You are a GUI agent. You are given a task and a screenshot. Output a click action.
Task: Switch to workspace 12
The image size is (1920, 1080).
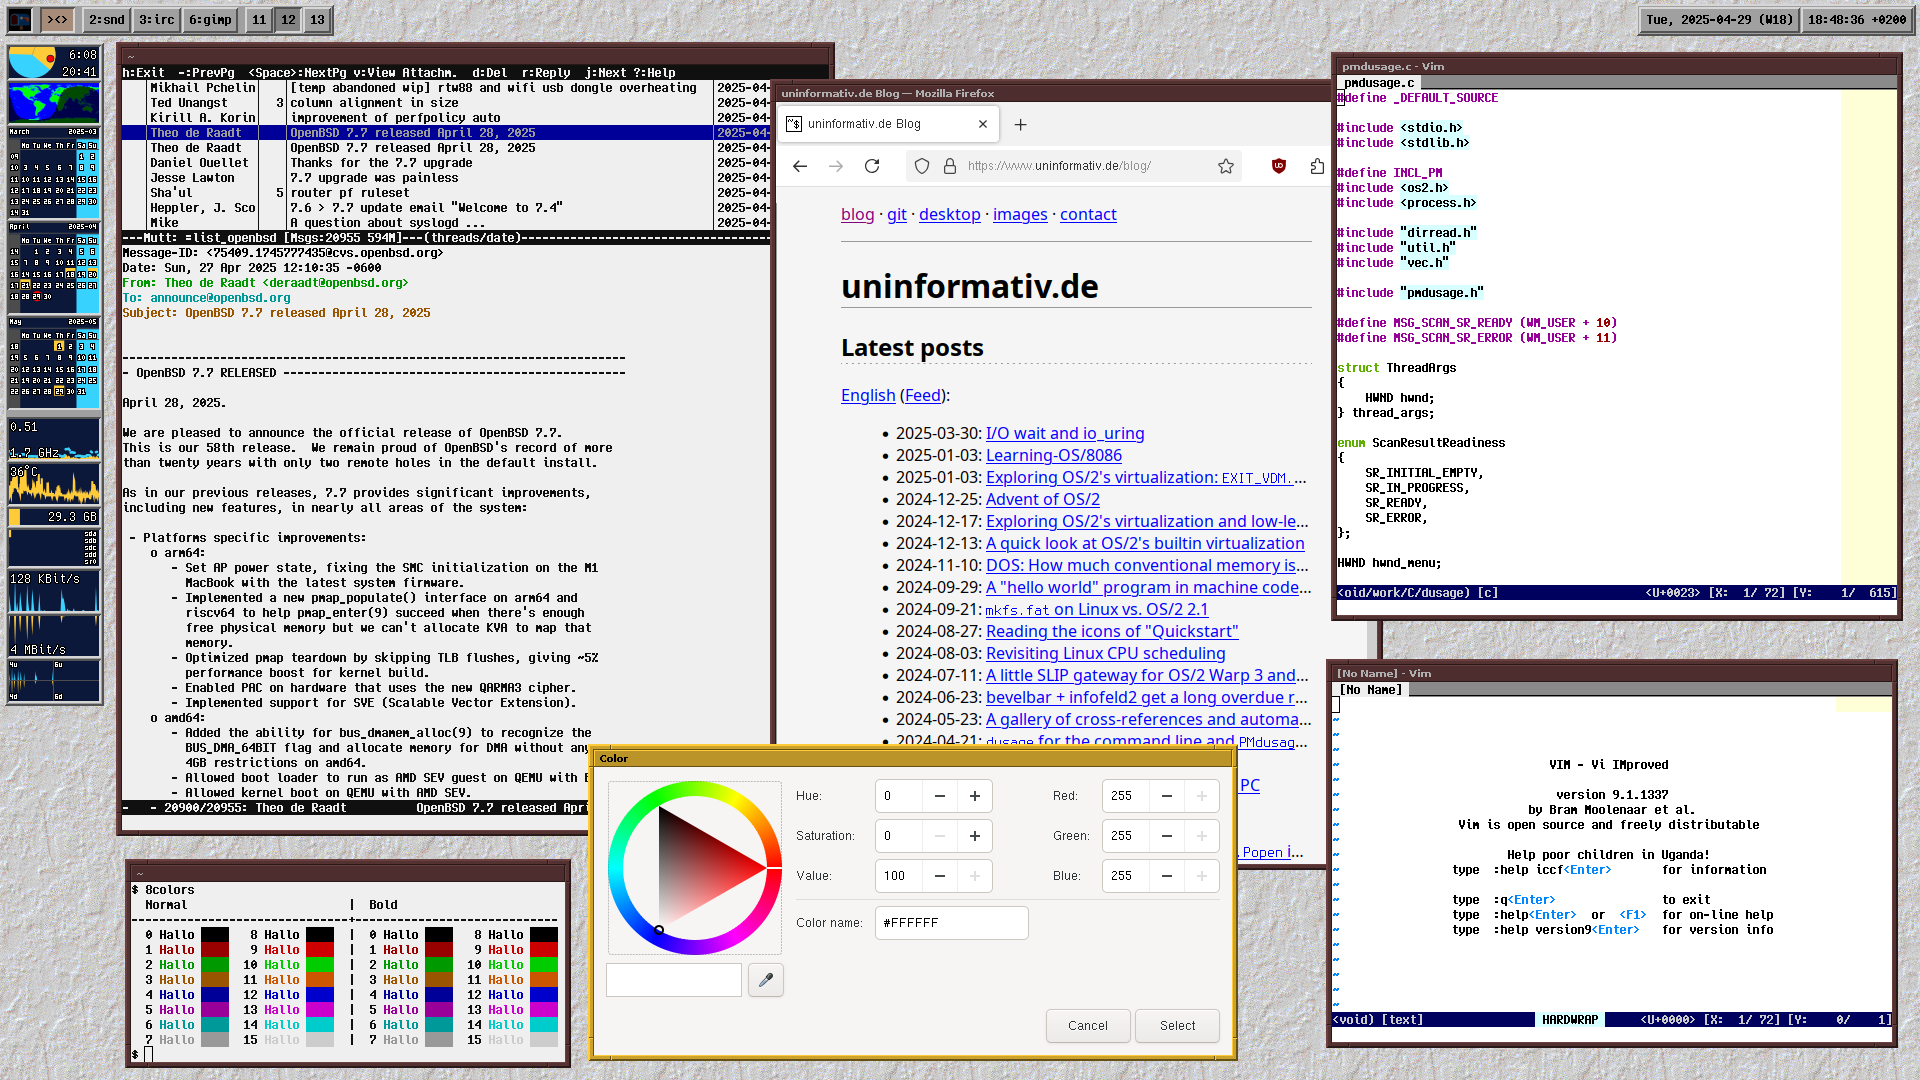pos(288,19)
